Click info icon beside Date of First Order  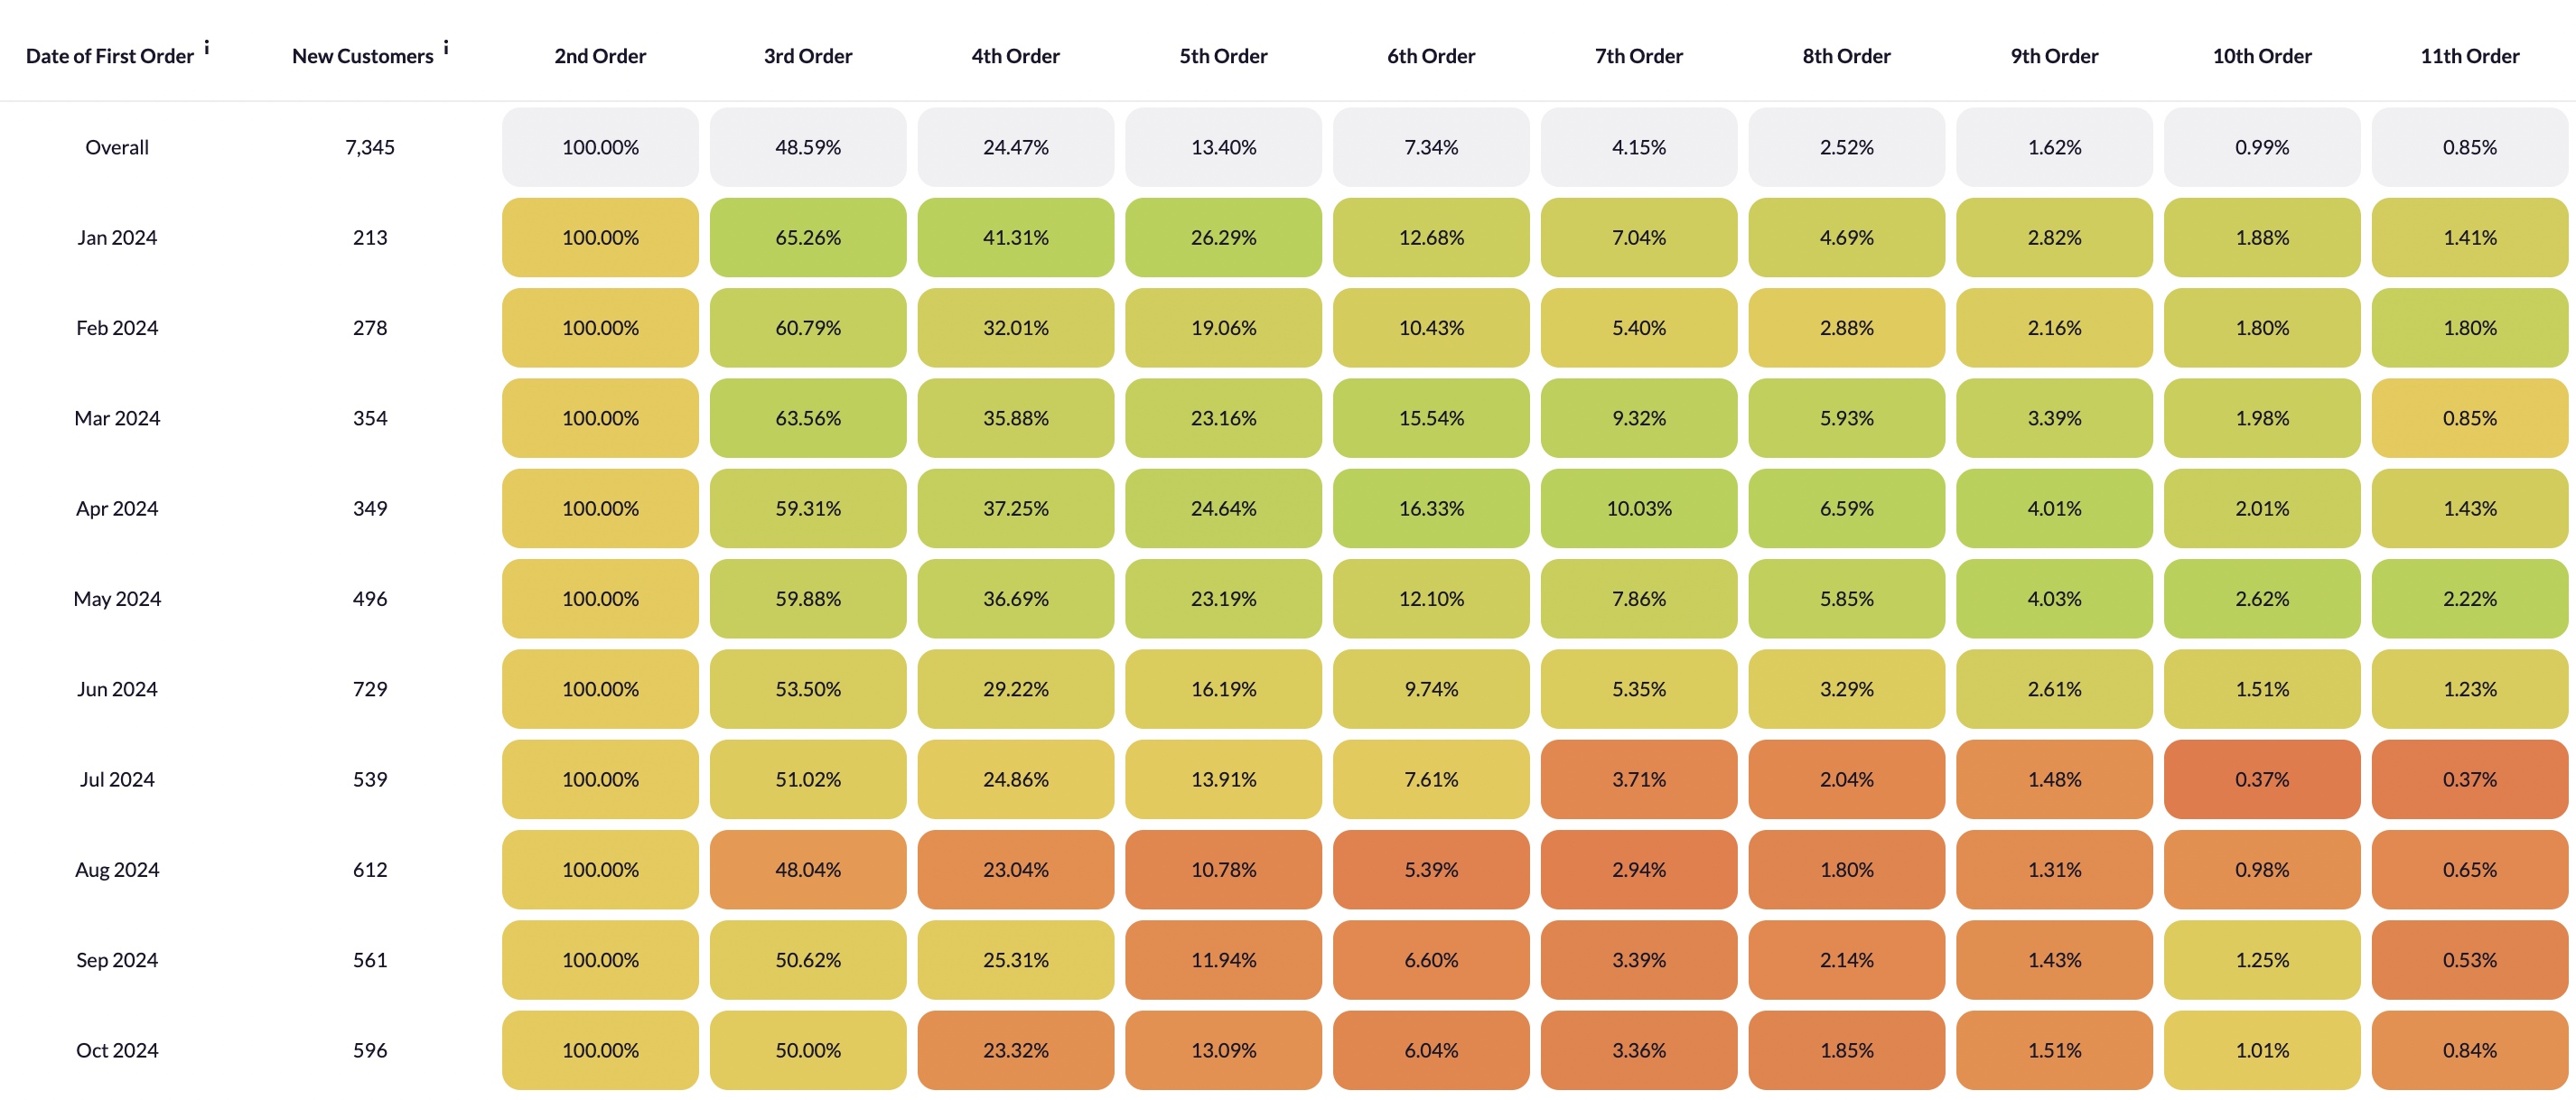pyautogui.click(x=207, y=47)
